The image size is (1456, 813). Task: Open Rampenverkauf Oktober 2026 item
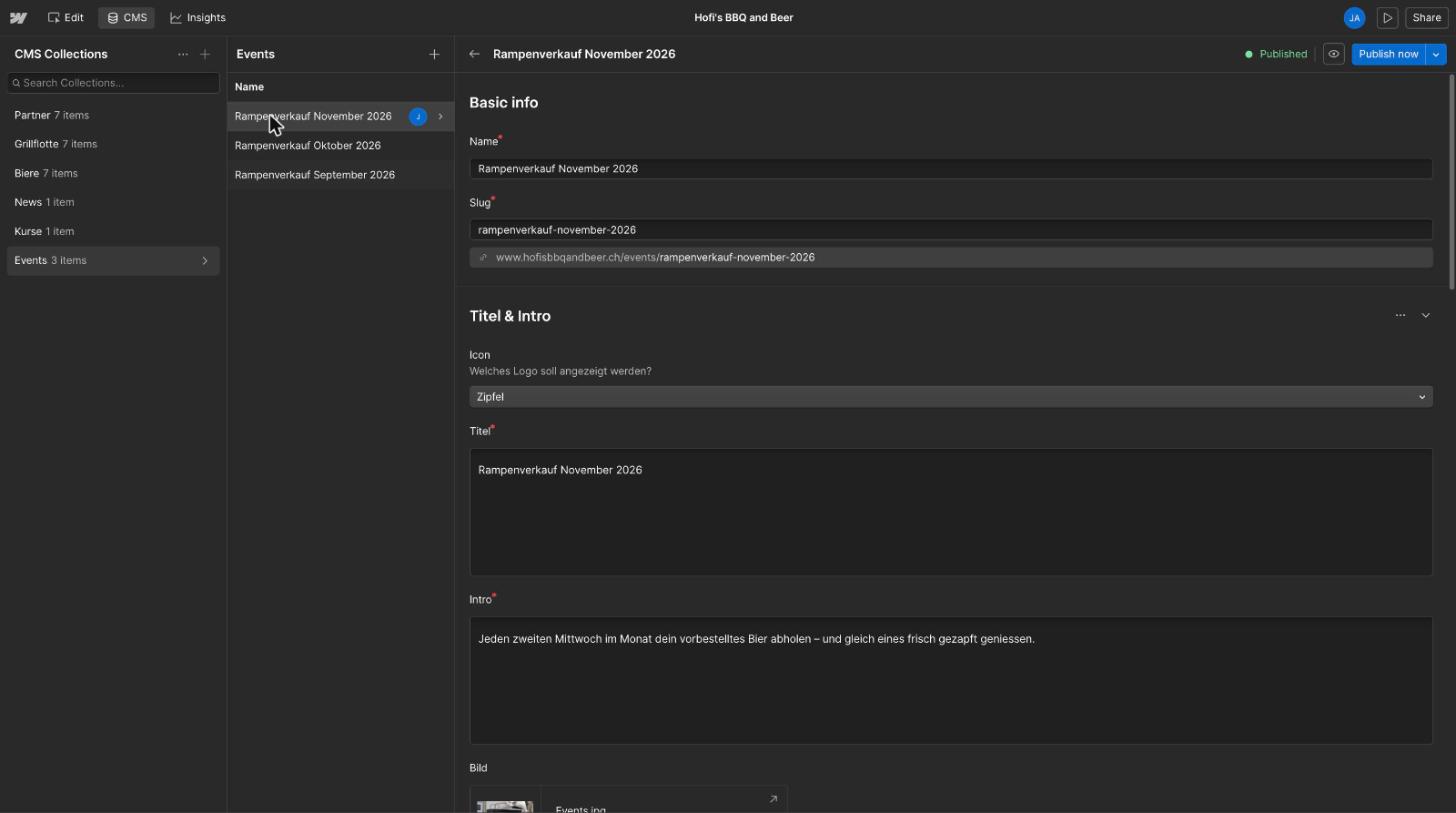coord(340,146)
